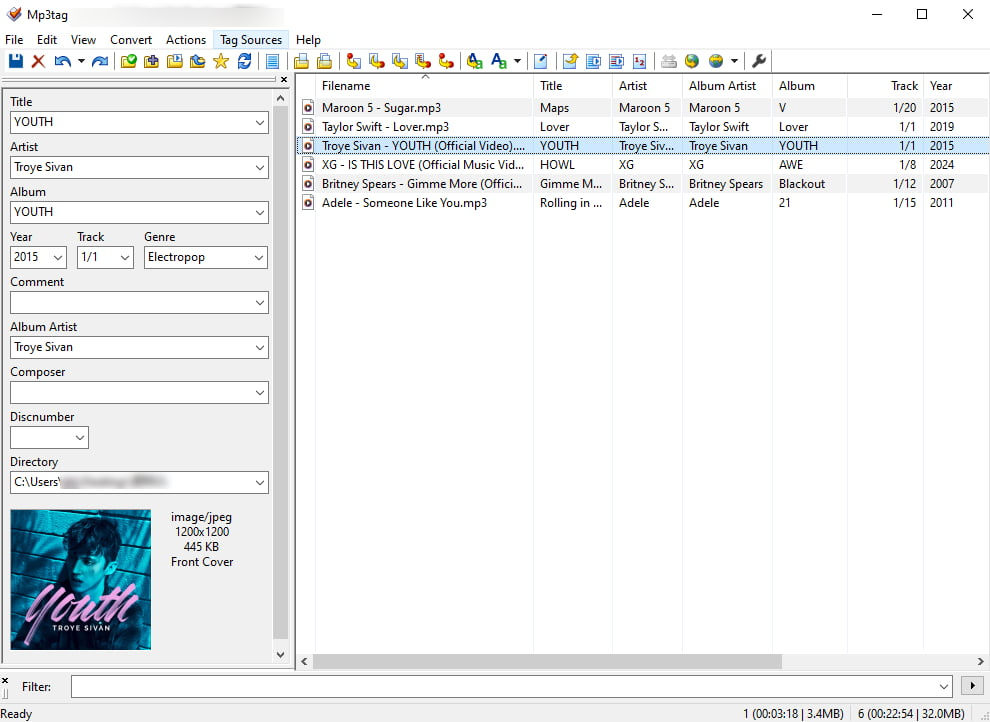Image resolution: width=990 pixels, height=722 pixels.
Task: Open the Auto-numbering wizard icon
Action: [x=640, y=62]
